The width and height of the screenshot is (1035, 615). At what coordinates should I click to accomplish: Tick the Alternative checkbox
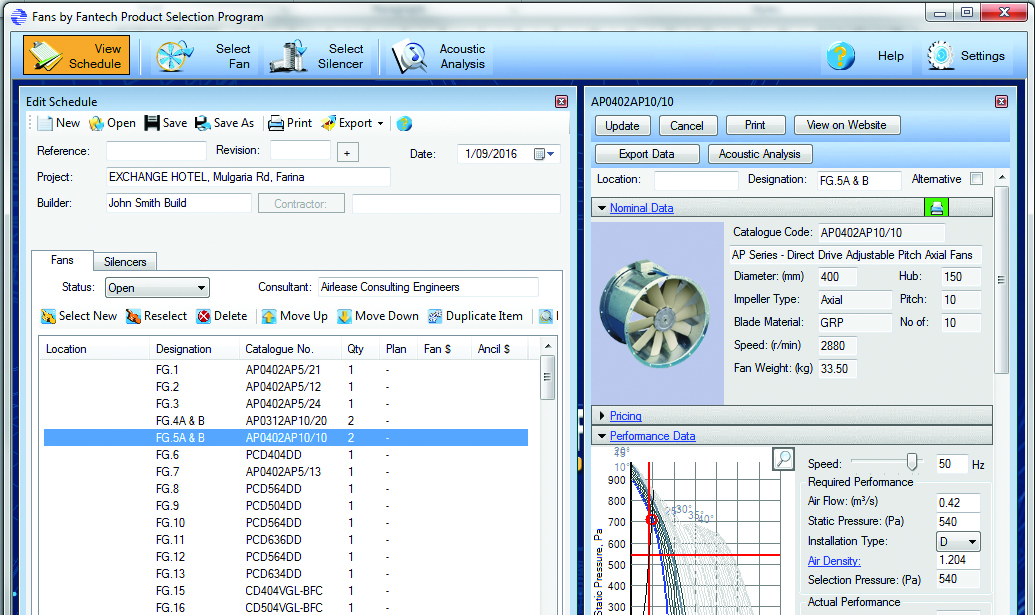(977, 179)
